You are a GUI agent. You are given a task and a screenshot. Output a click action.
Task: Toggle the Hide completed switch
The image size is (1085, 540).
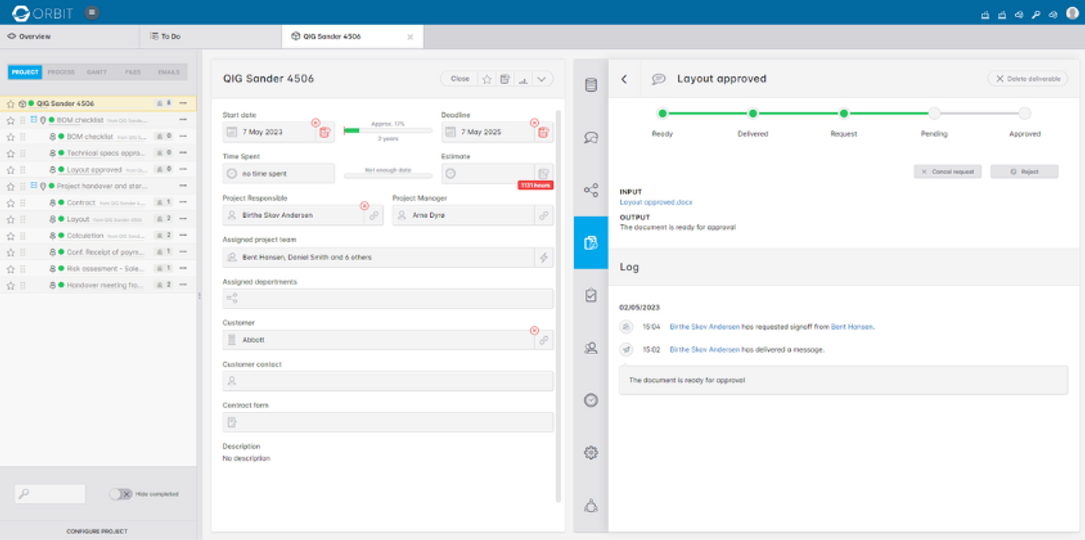point(121,494)
